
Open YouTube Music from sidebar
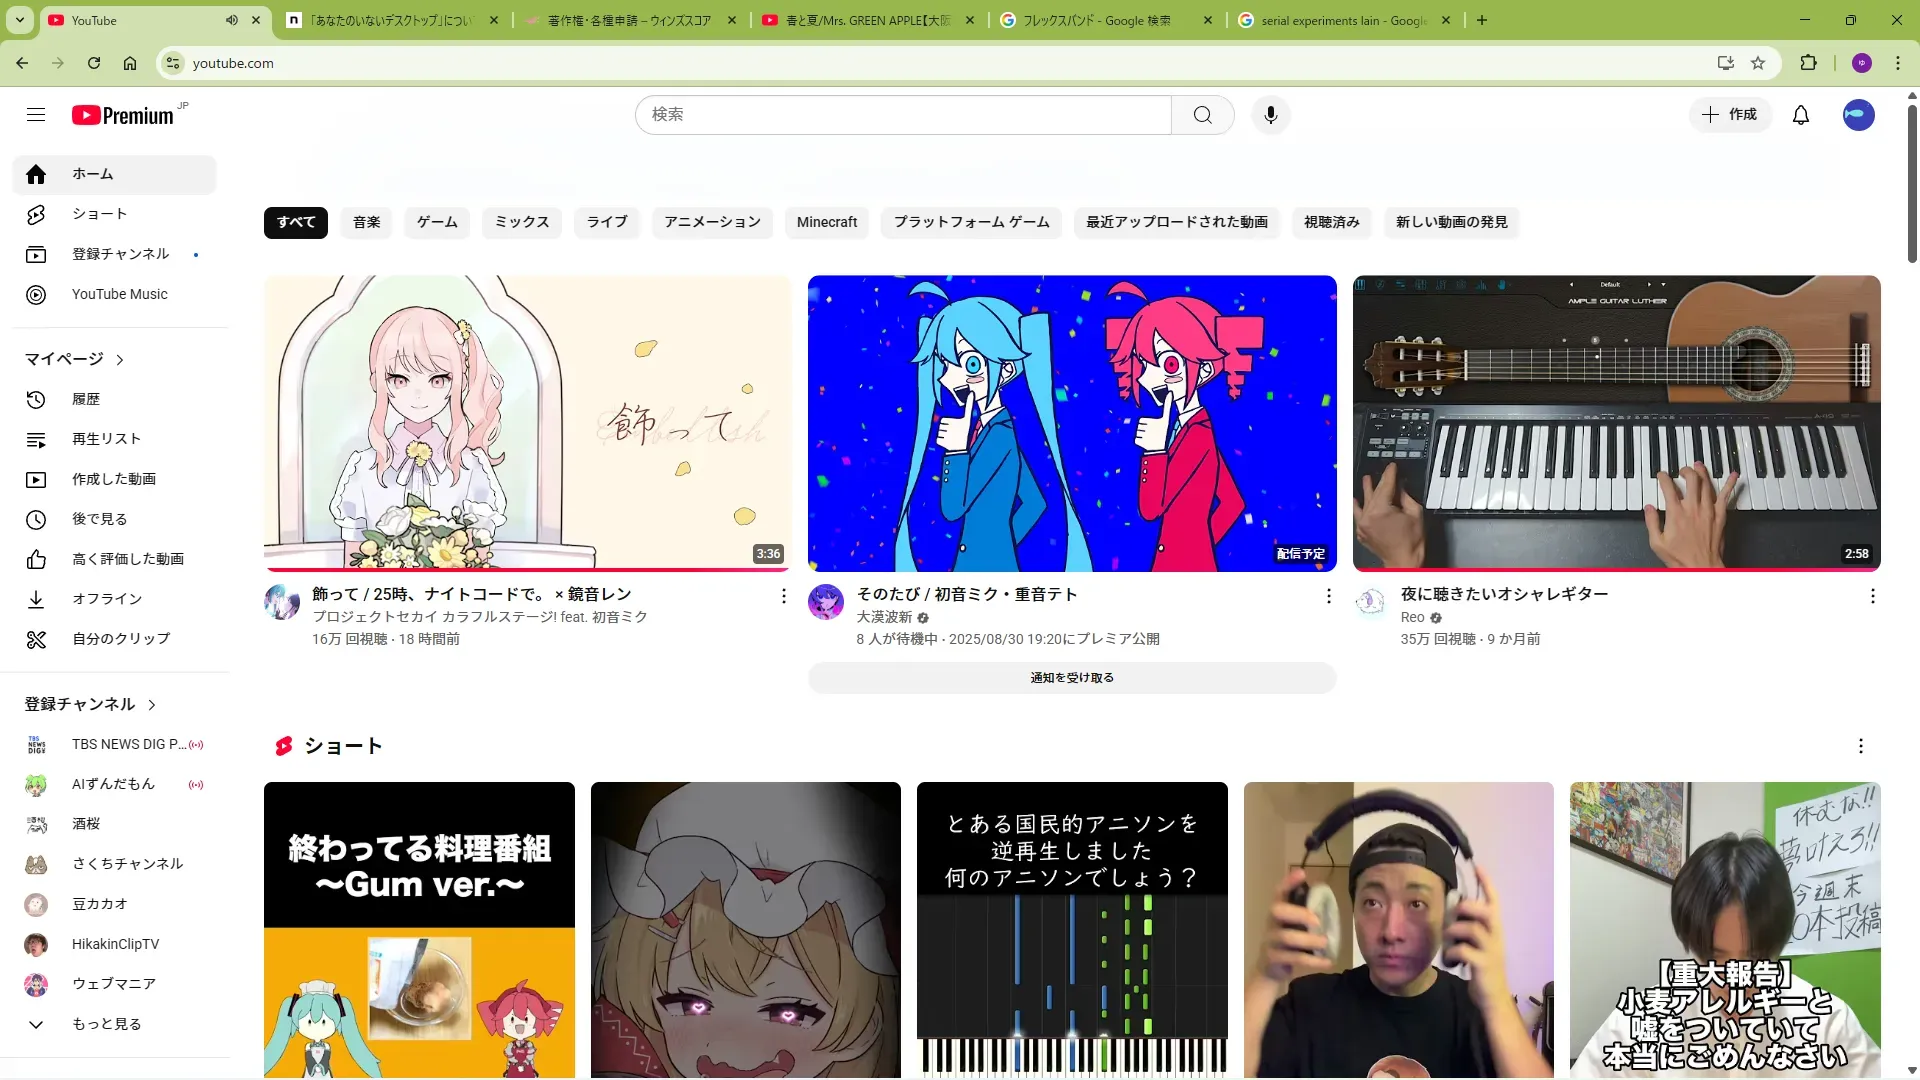[x=119, y=294]
